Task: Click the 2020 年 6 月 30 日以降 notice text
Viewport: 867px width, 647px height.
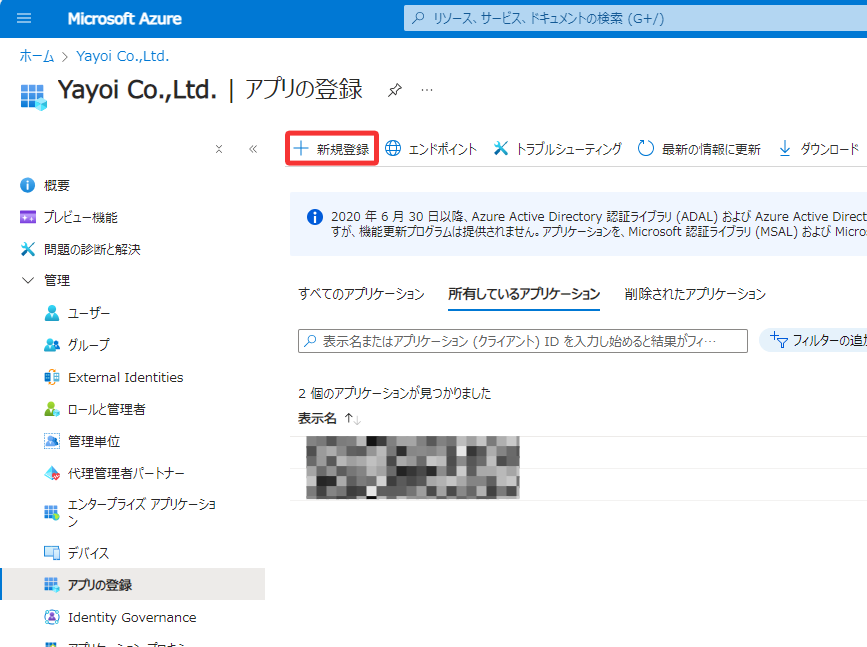Action: click(x=598, y=224)
